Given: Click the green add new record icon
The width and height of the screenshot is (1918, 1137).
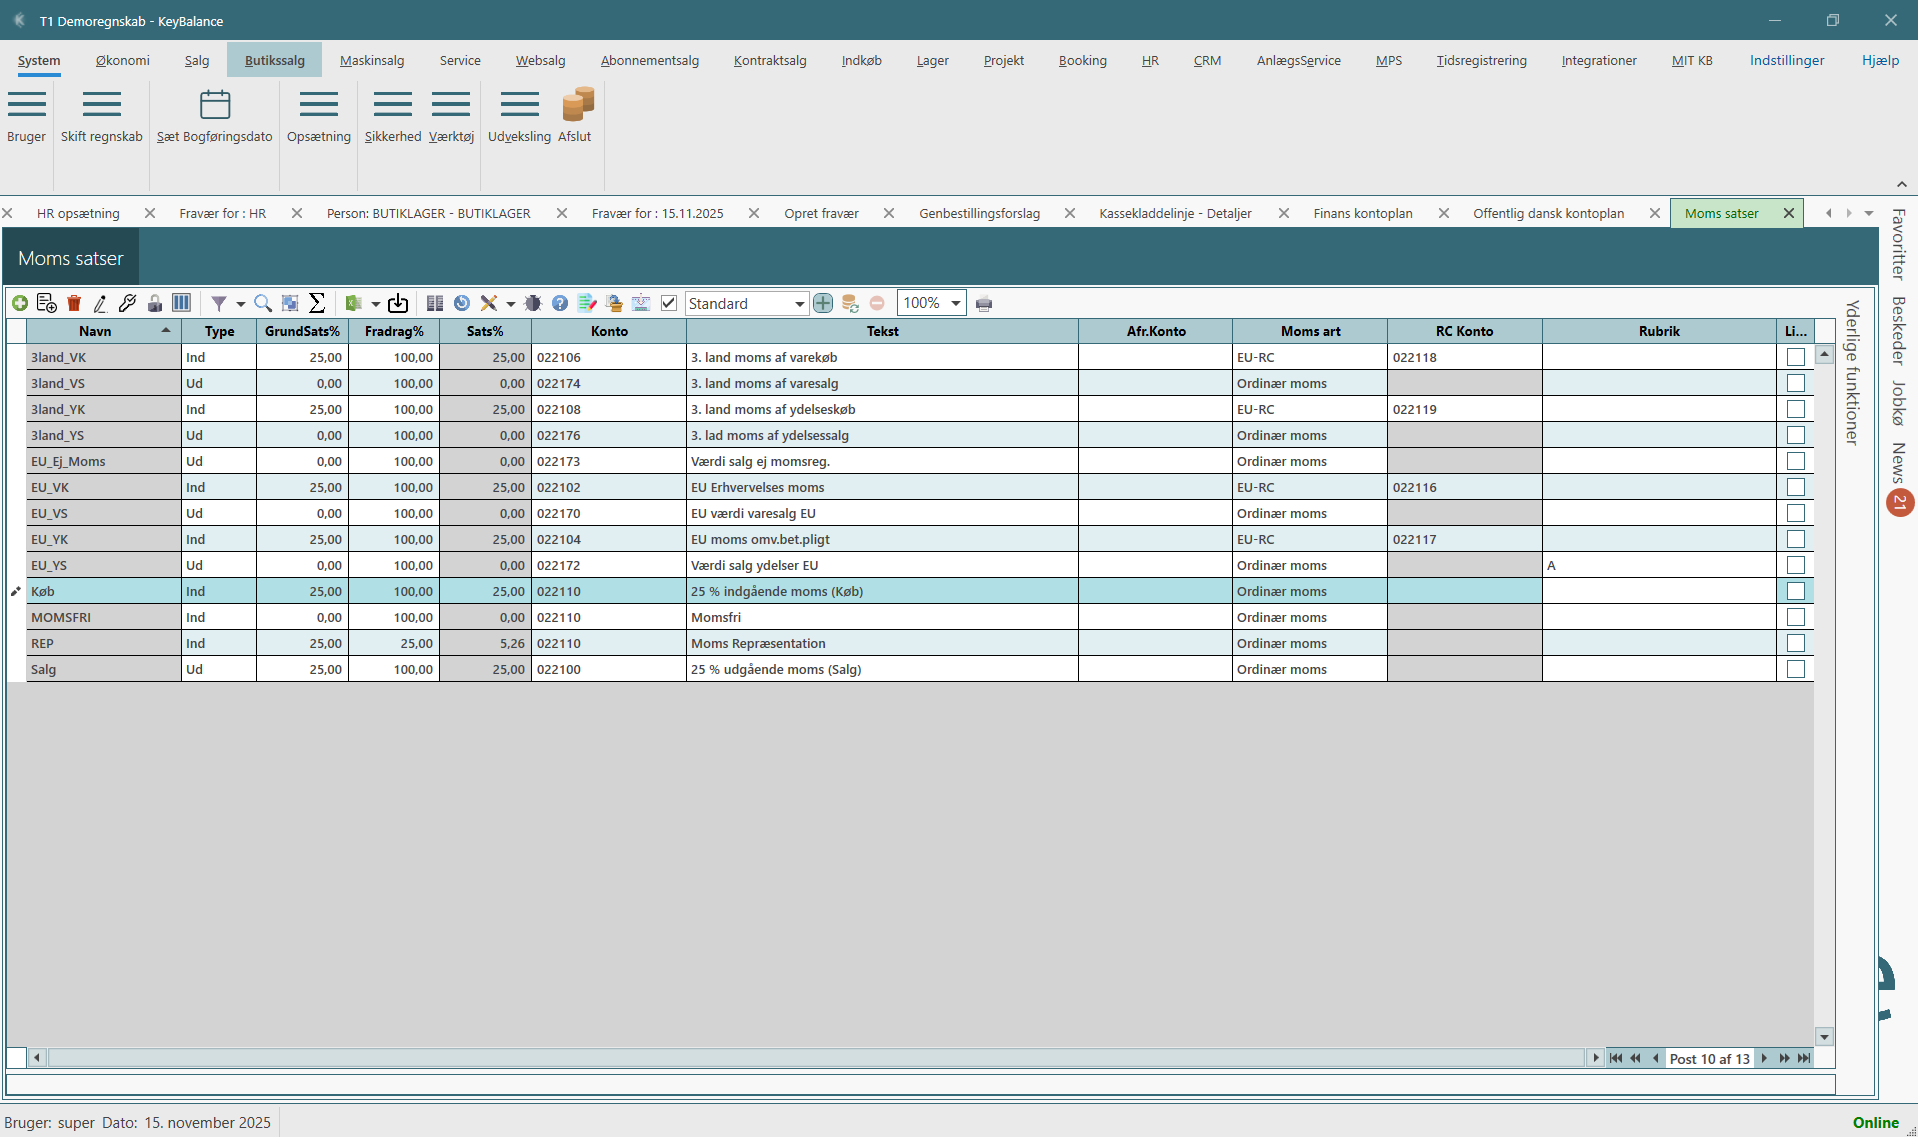Looking at the screenshot, I should (20, 303).
